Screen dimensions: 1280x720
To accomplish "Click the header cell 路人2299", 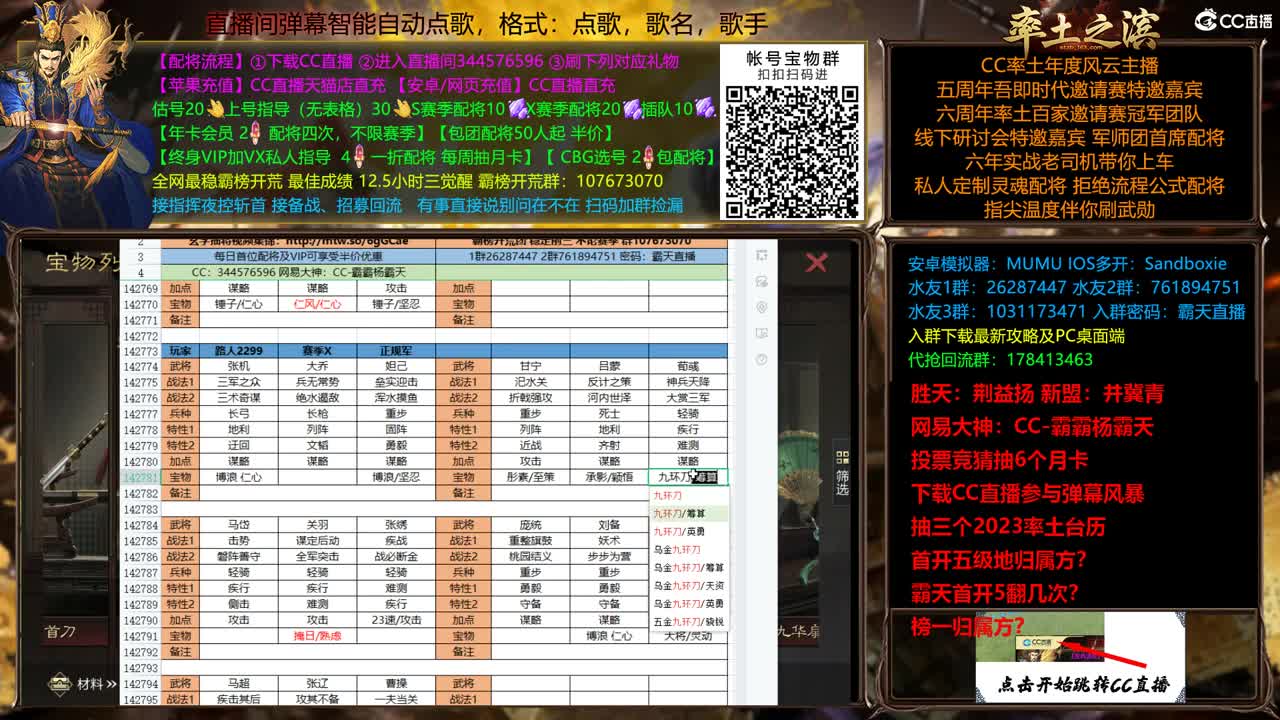I will click(239, 351).
